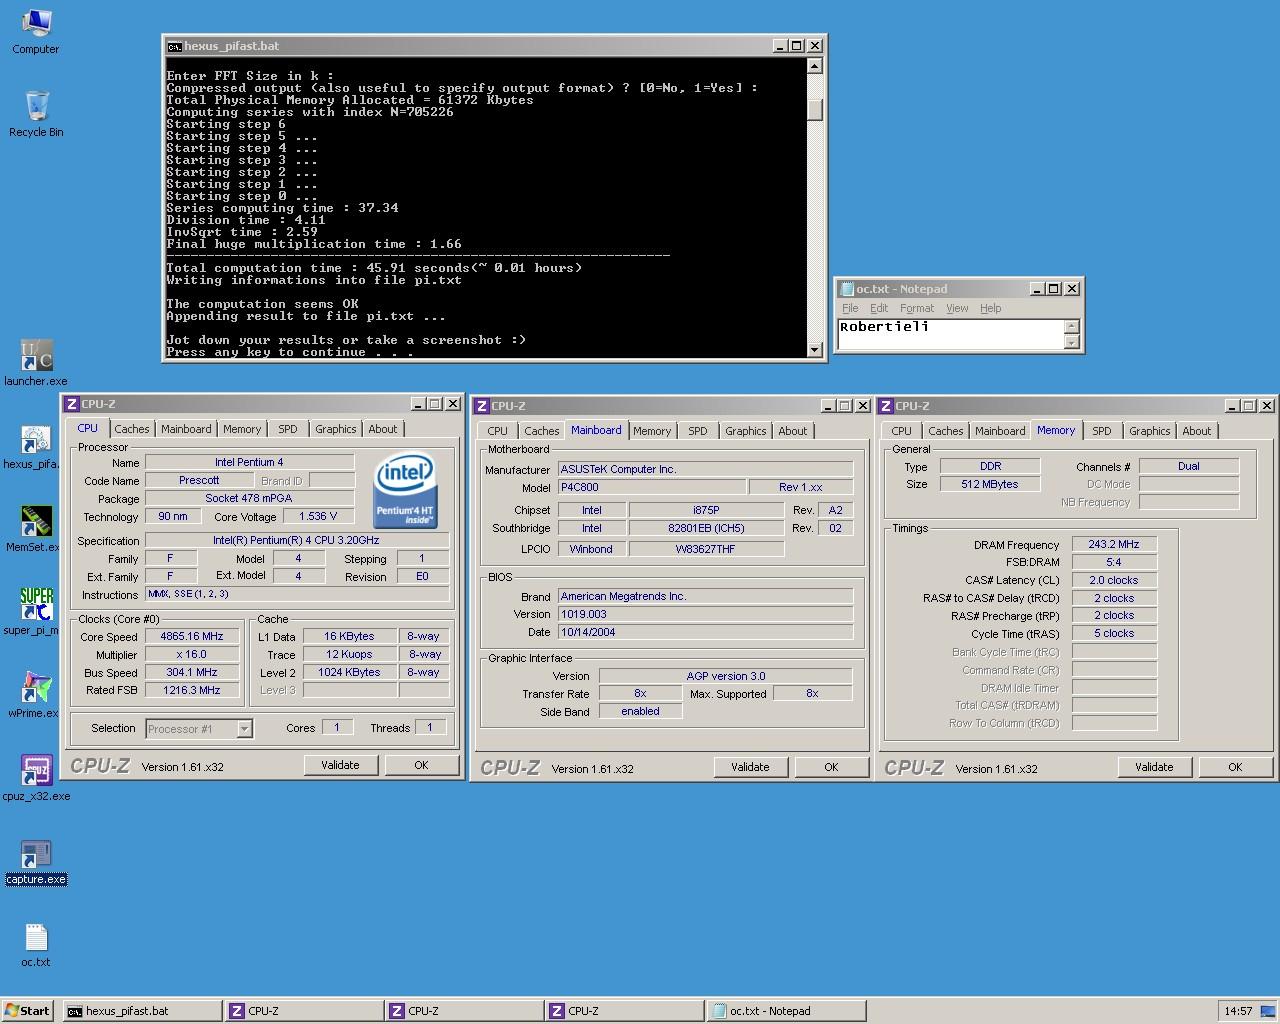
Task: Click Validate in middle CPU-Z window
Action: click(x=750, y=767)
